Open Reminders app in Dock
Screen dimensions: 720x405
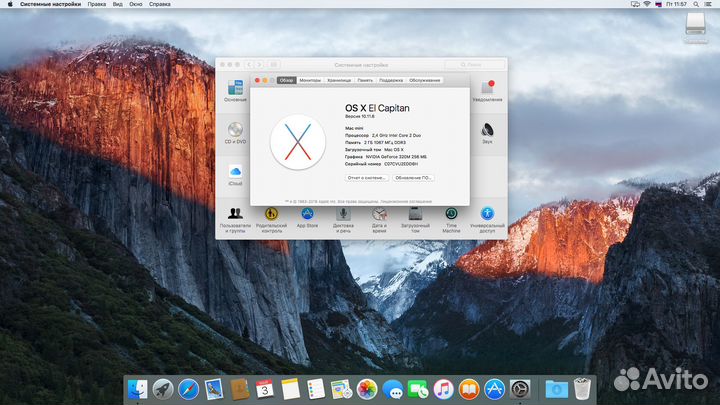pyautogui.click(x=316, y=389)
